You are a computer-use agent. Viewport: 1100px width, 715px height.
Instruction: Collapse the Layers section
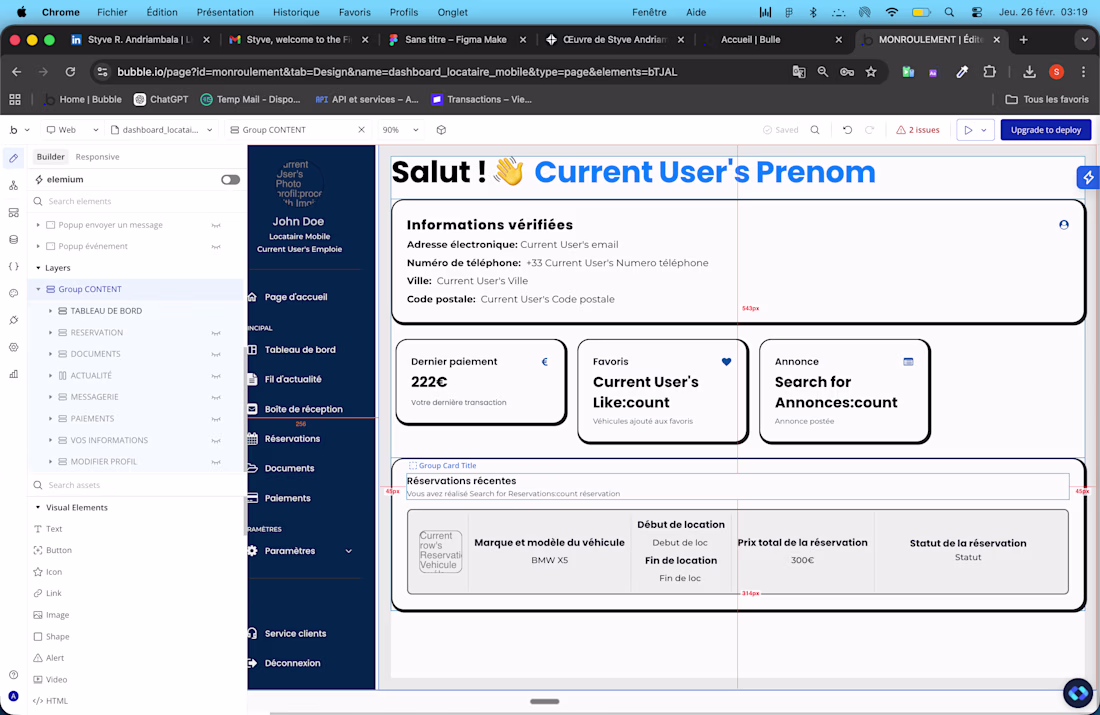click(38, 267)
